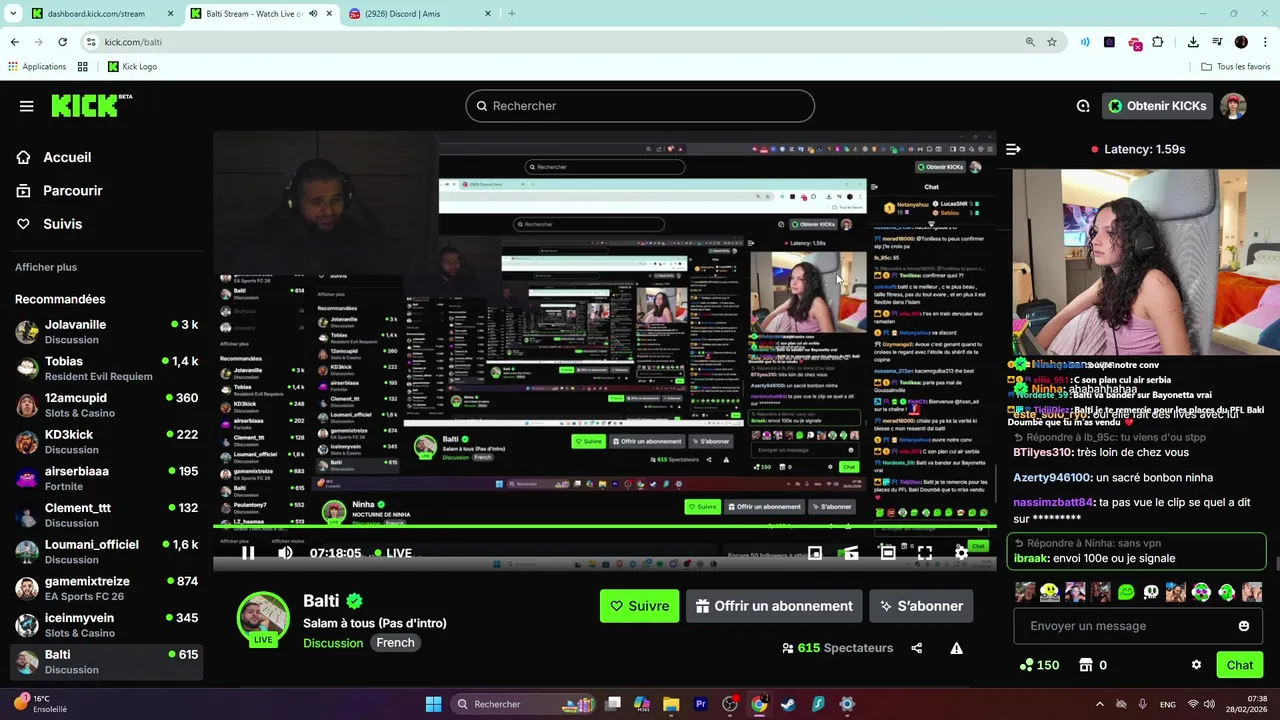Open the browser zoom magnifier icon

click(1030, 42)
